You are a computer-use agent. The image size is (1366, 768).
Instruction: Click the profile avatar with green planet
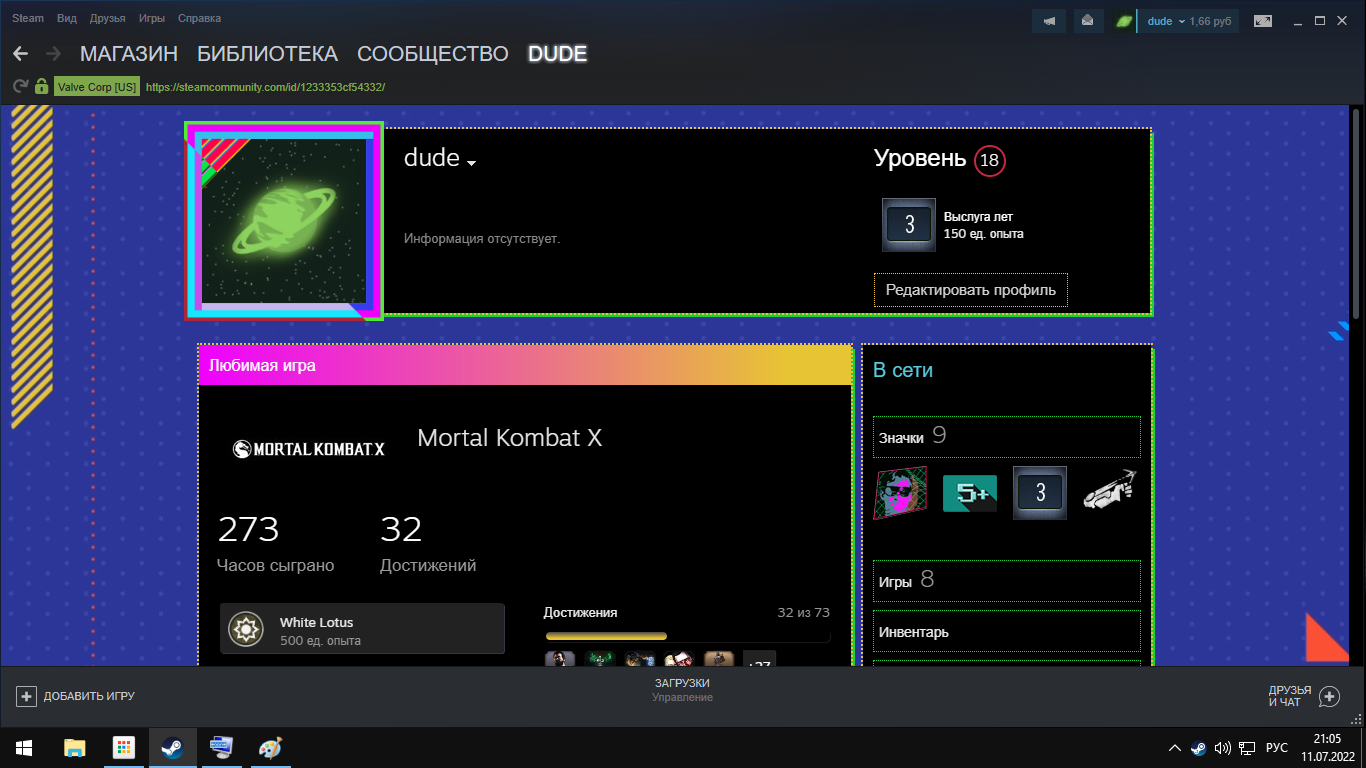(283, 221)
